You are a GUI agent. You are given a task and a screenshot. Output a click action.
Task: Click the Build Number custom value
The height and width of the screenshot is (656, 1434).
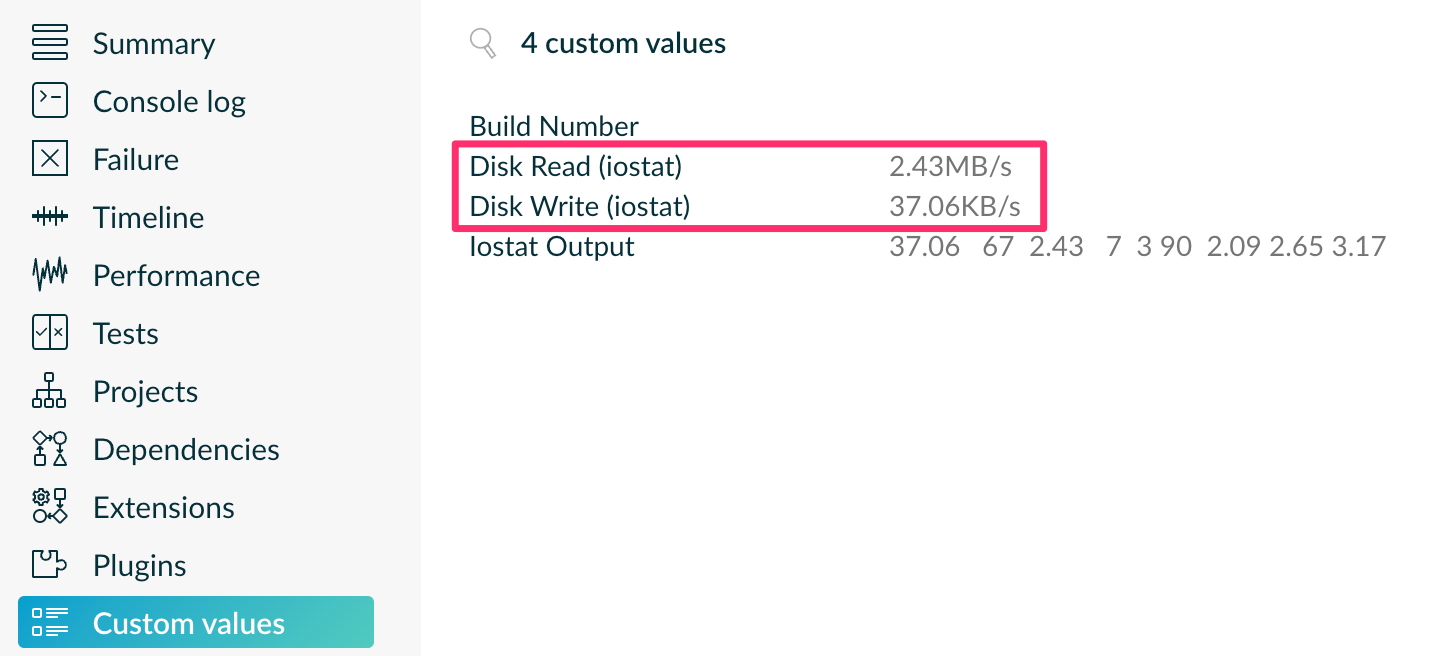click(x=554, y=127)
